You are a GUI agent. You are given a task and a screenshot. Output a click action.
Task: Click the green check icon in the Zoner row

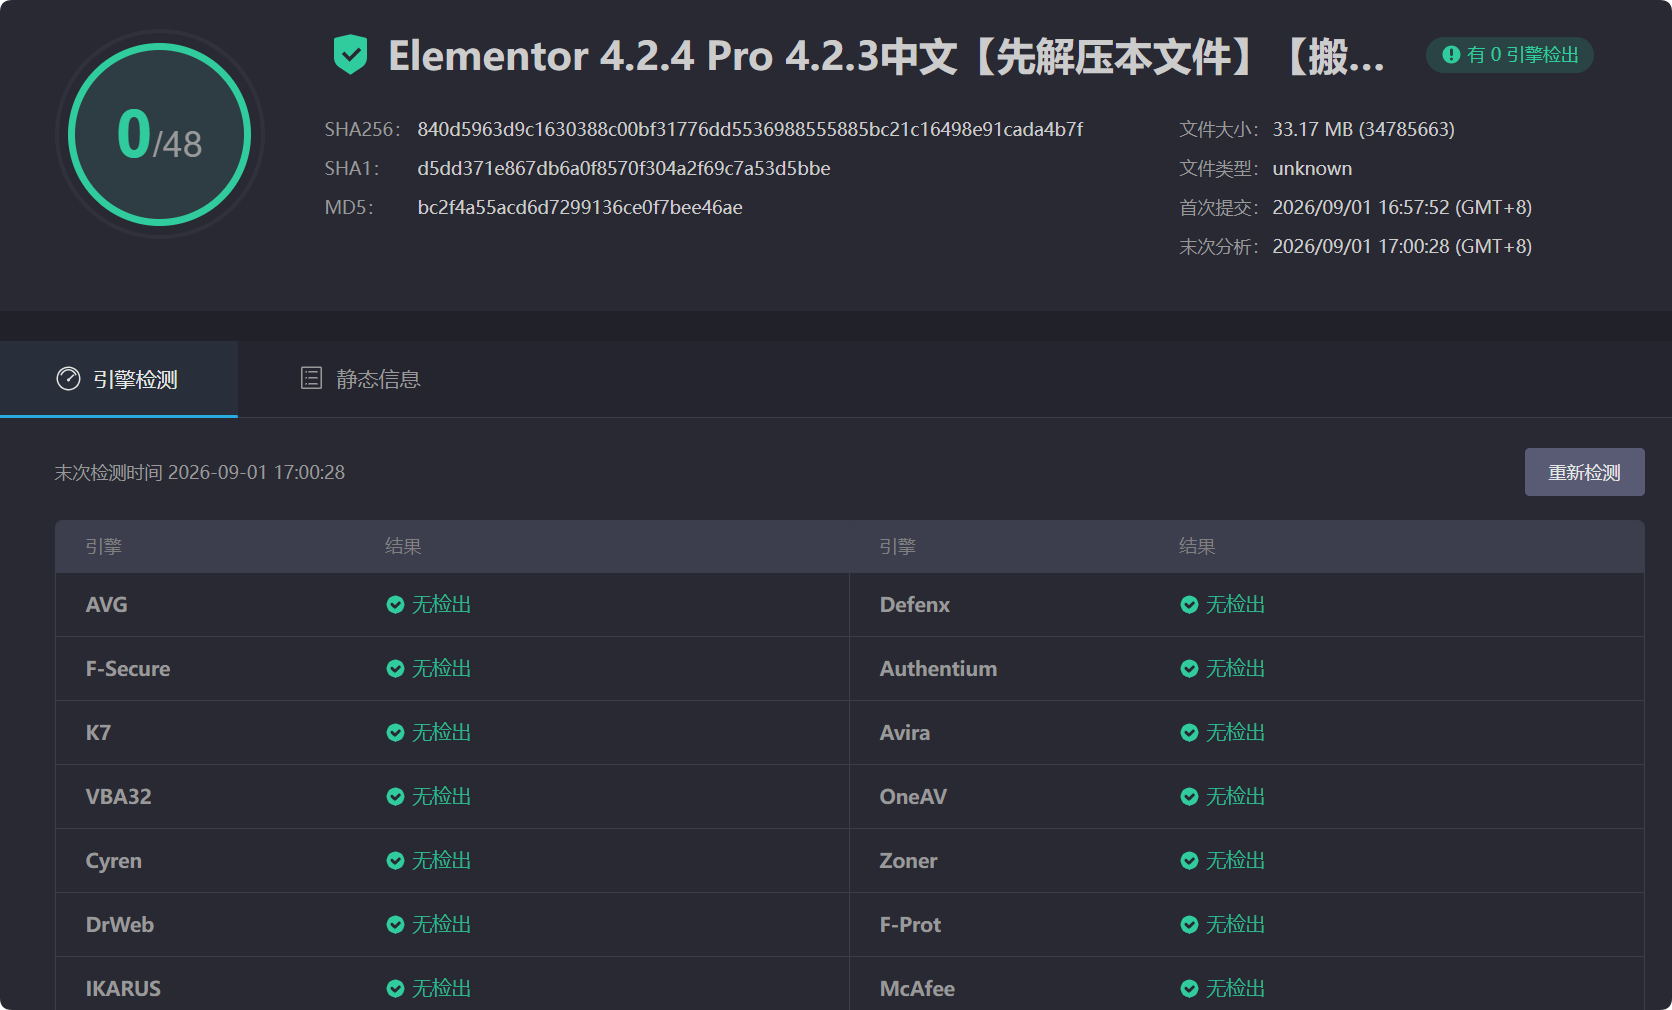coord(1189,861)
